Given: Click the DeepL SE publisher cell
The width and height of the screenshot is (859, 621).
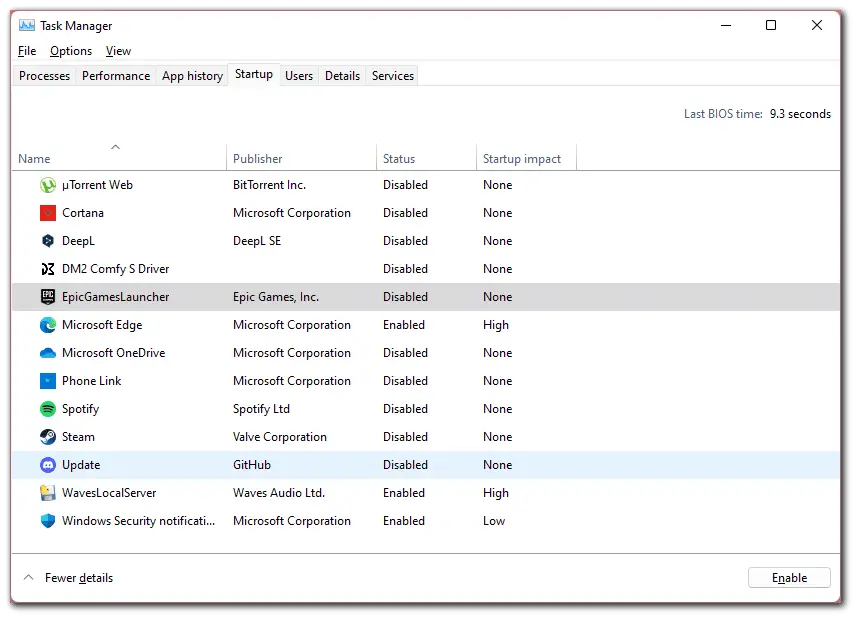Looking at the screenshot, I should 257,241.
